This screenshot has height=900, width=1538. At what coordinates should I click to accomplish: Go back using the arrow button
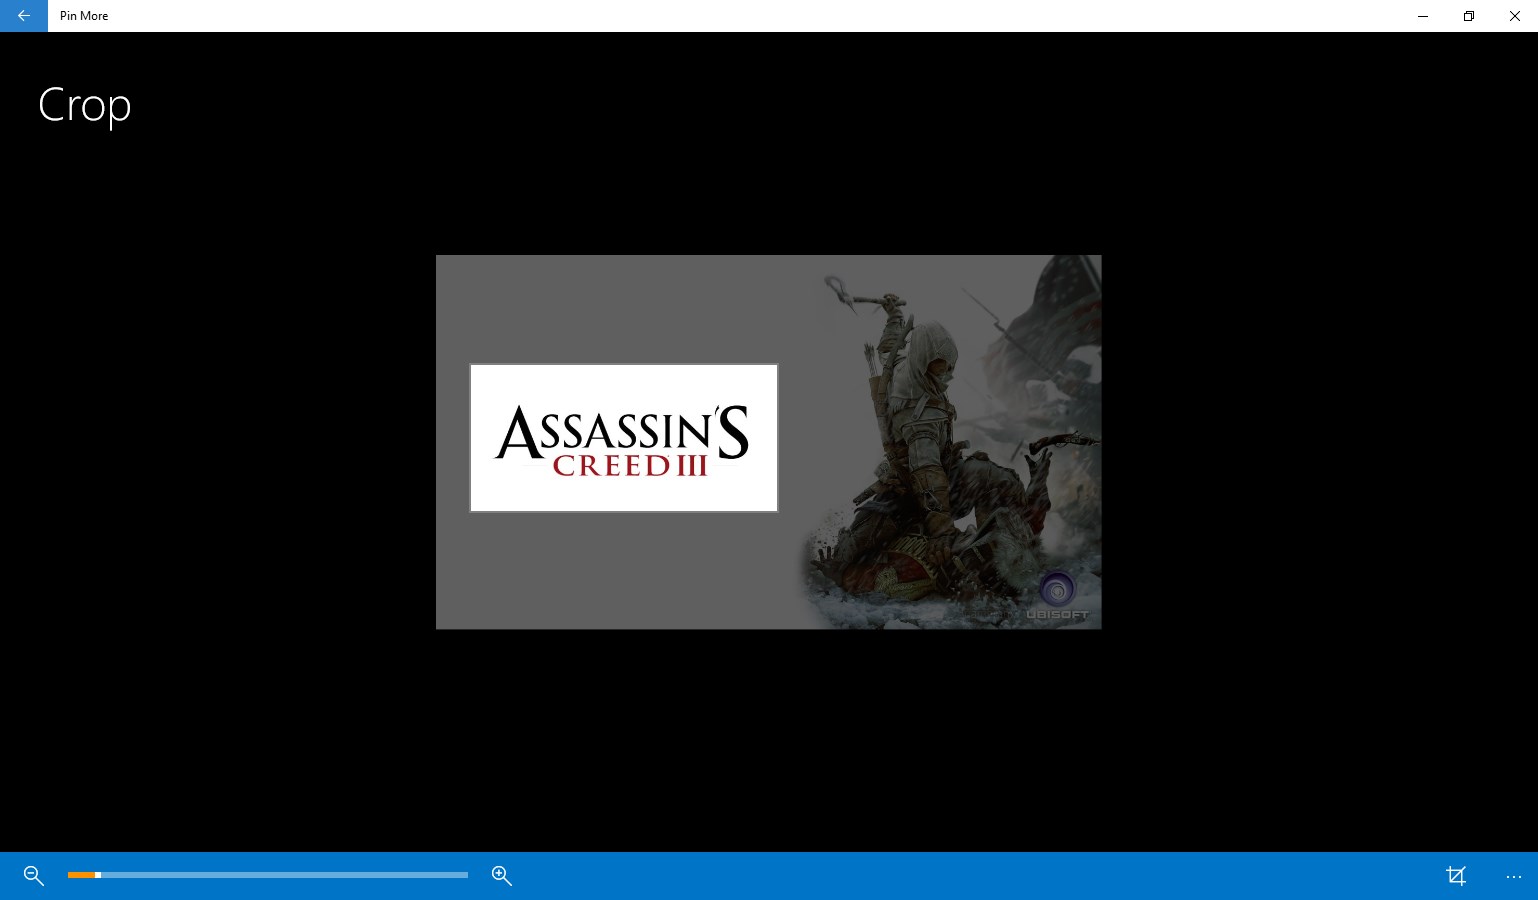tap(23, 16)
